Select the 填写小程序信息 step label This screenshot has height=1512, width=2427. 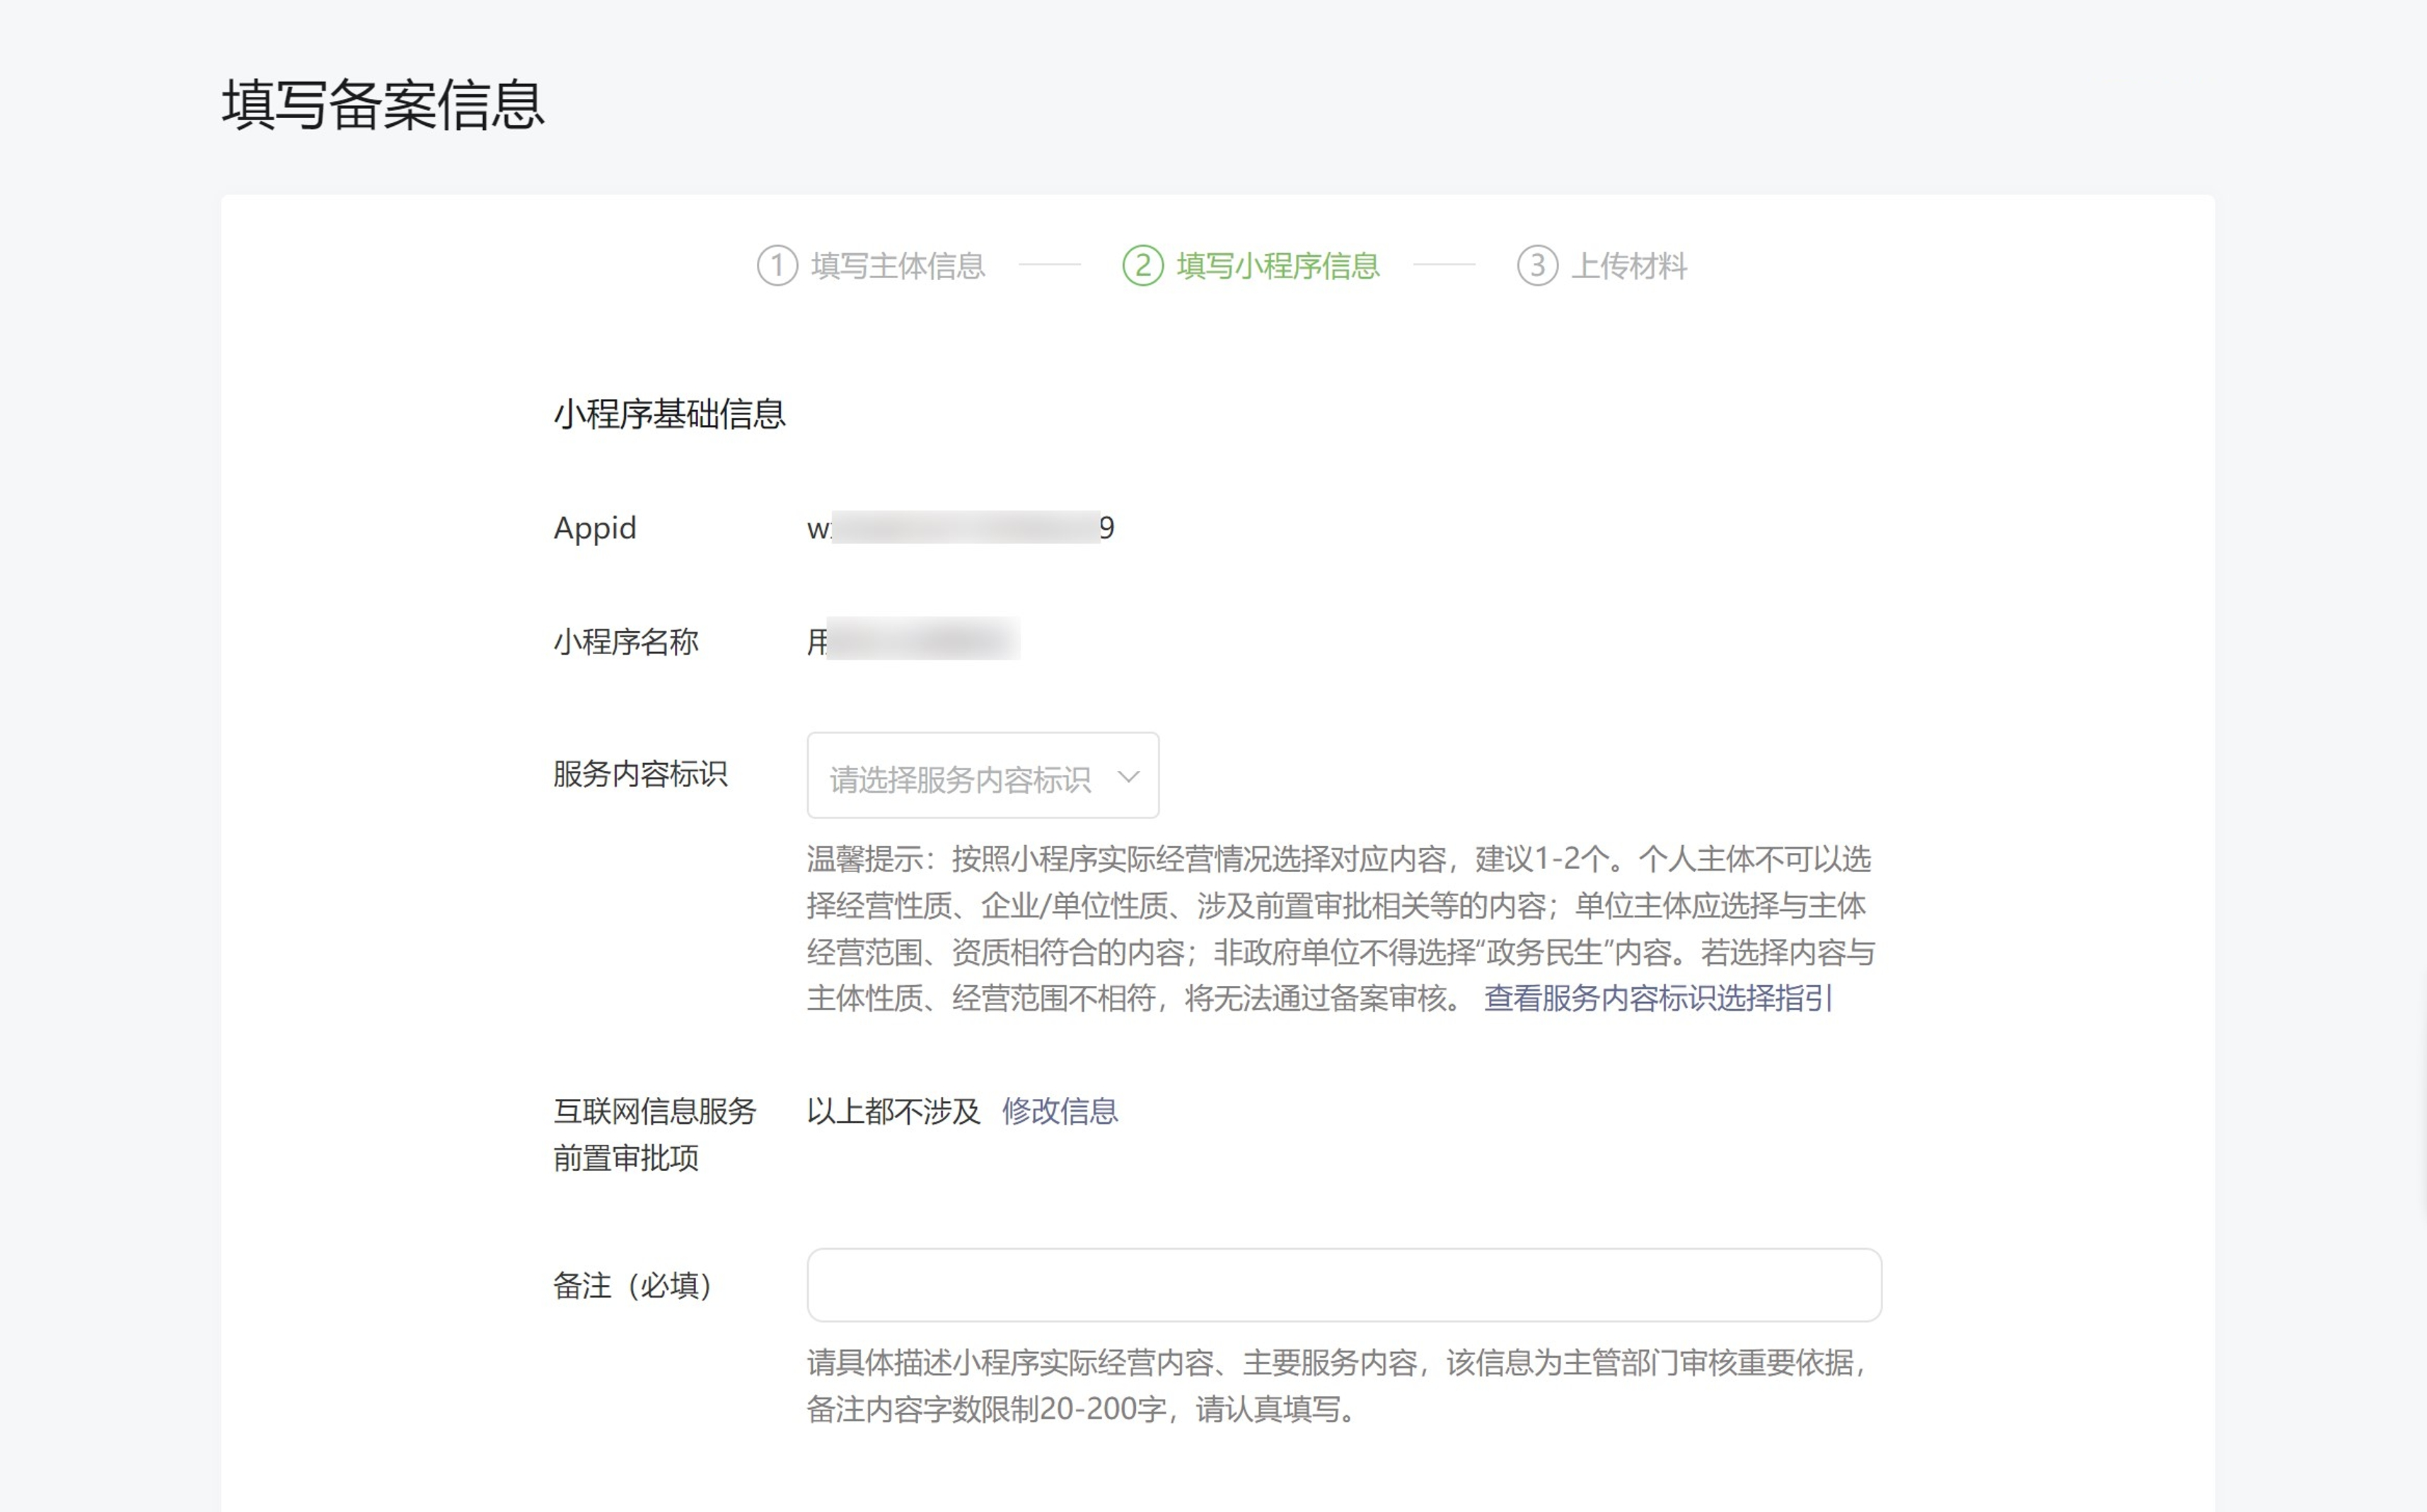[x=1277, y=266]
